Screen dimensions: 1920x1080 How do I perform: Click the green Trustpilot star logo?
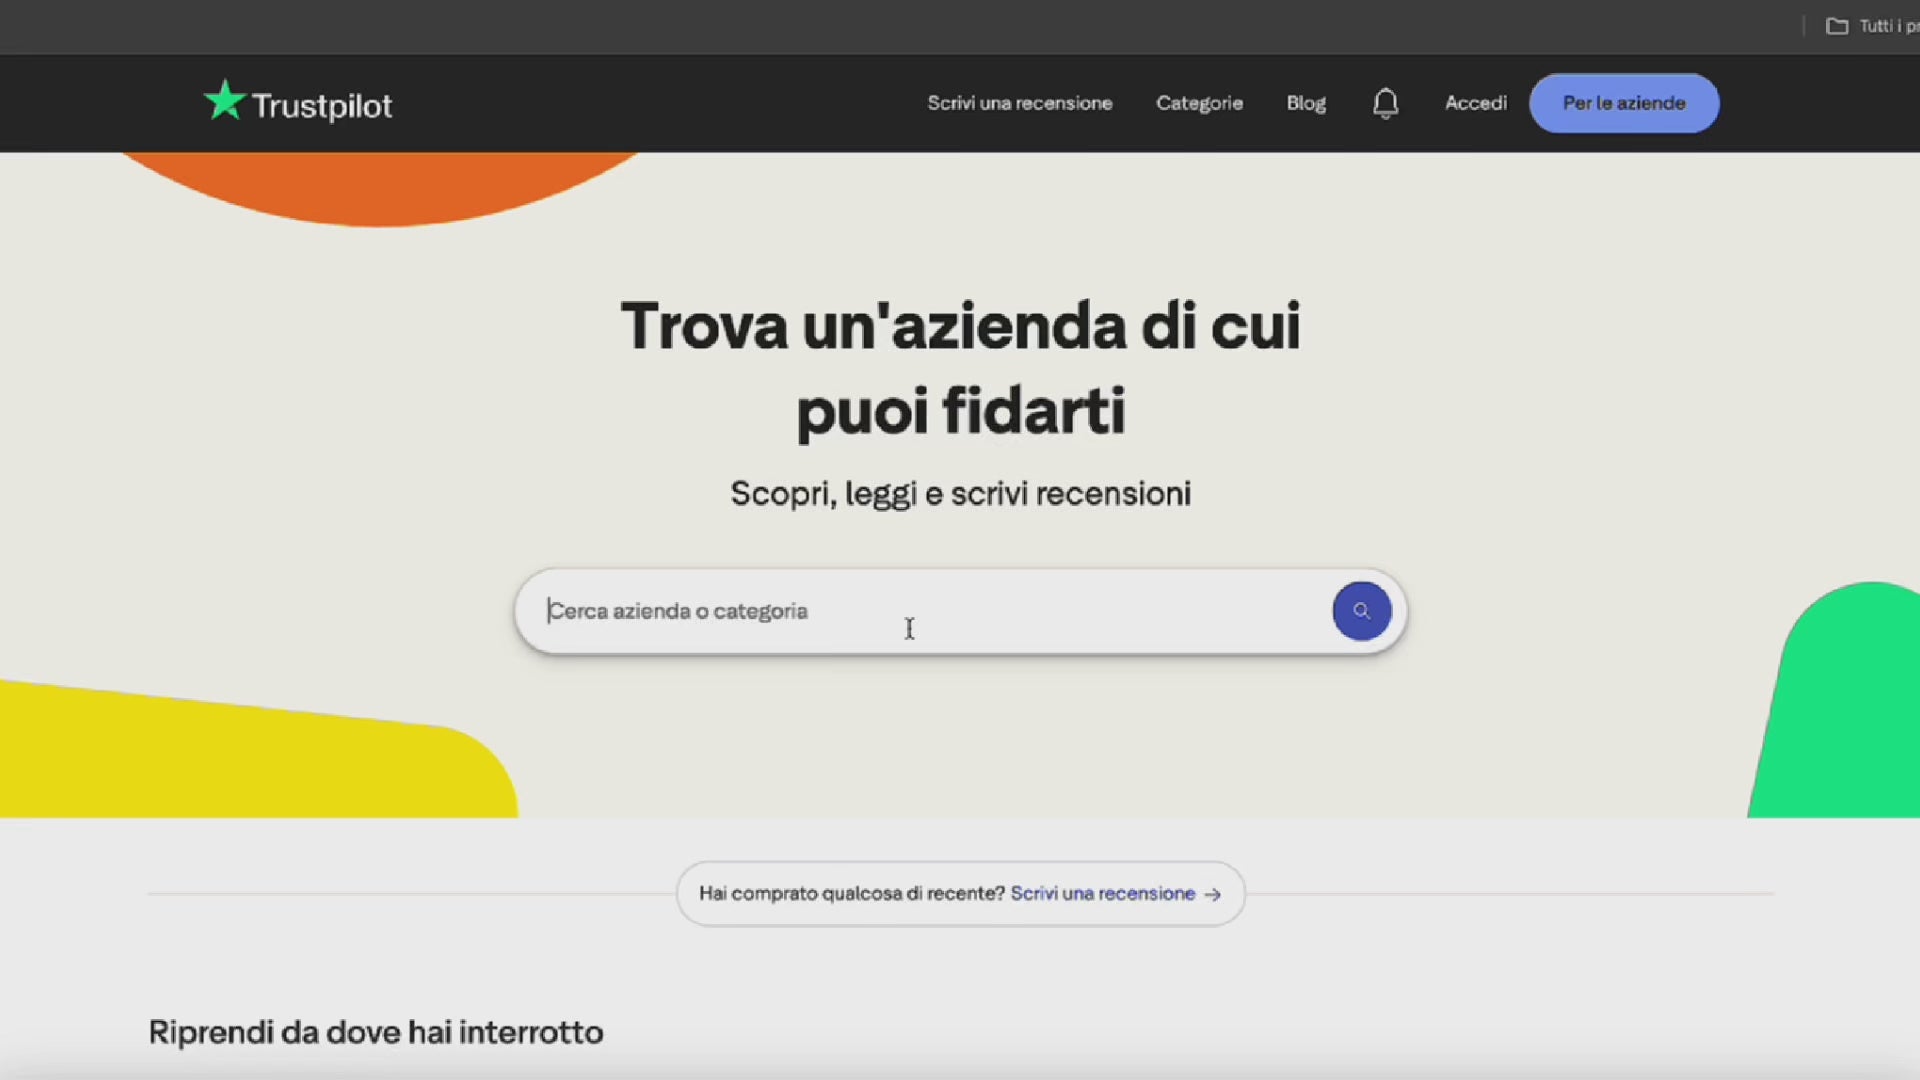coord(224,101)
